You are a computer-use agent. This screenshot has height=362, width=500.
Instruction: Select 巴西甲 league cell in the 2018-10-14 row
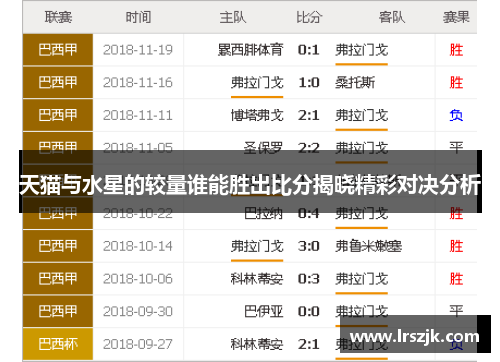[x=58, y=246]
